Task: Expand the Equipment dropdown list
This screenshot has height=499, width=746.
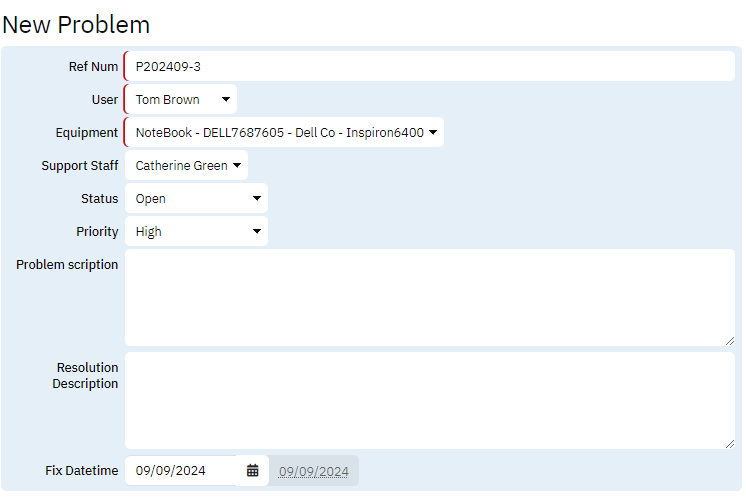Action: coord(284,133)
